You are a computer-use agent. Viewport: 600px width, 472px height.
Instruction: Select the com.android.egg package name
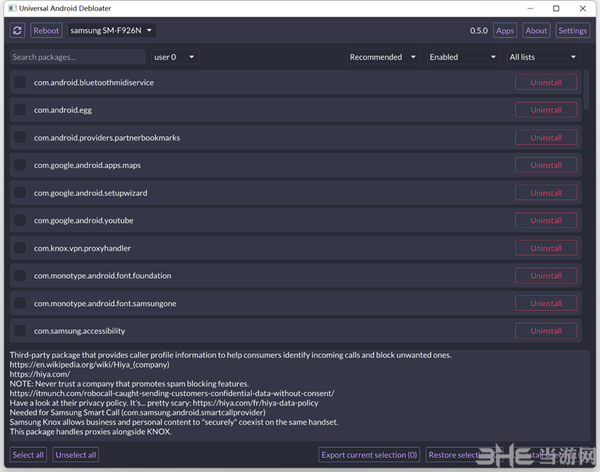(x=63, y=110)
